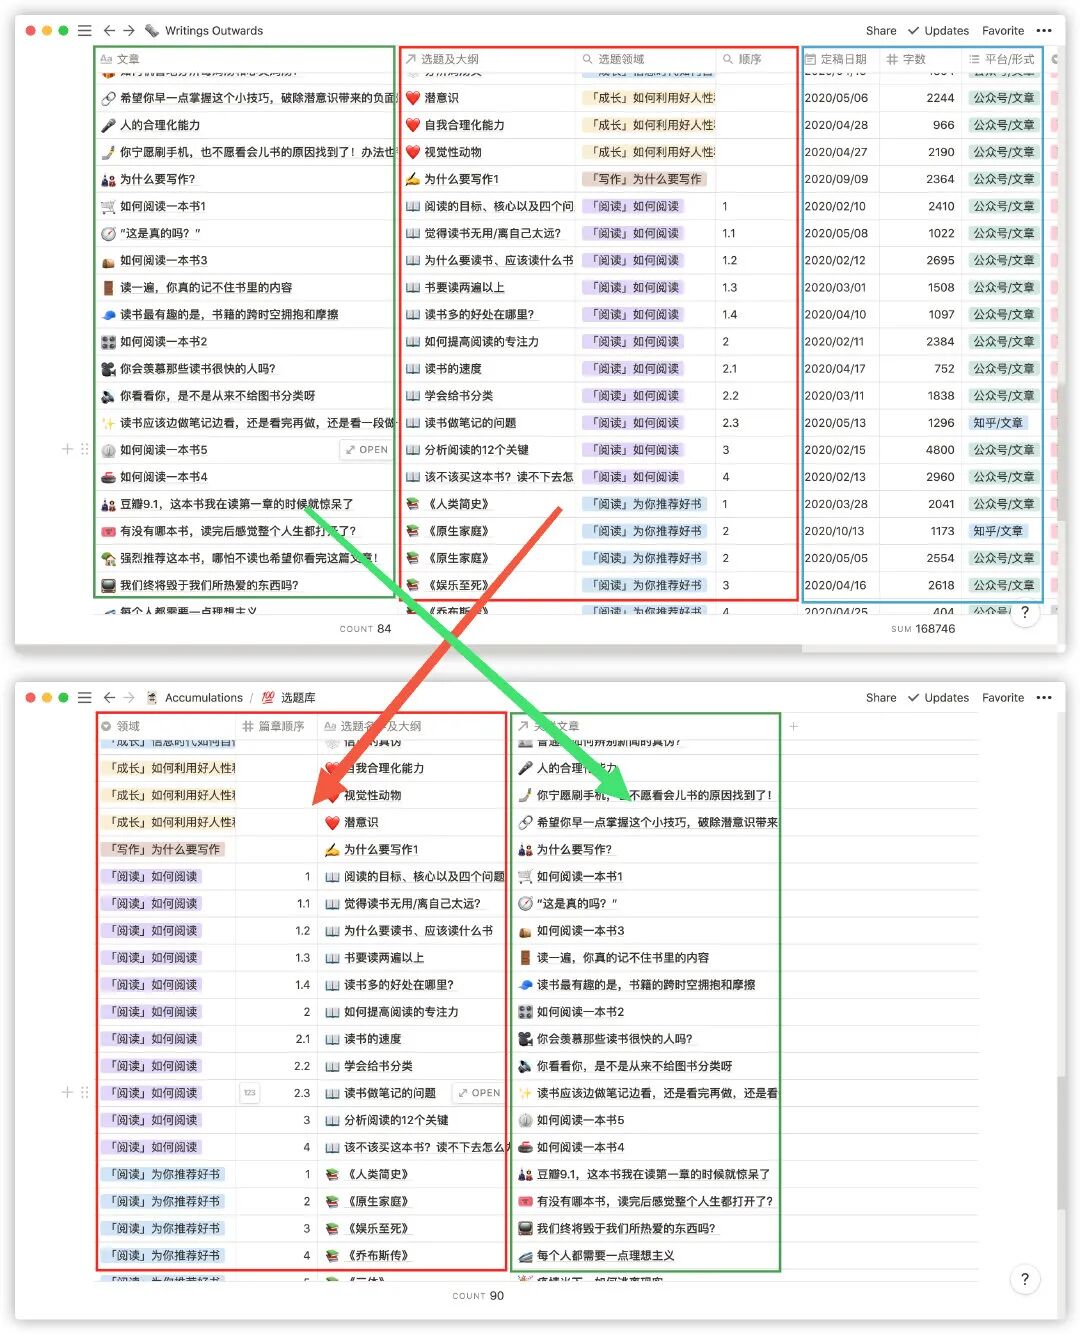Open the Accumulations breadcrumb
Image resolution: width=1080 pixels, height=1334 pixels.
(194, 698)
